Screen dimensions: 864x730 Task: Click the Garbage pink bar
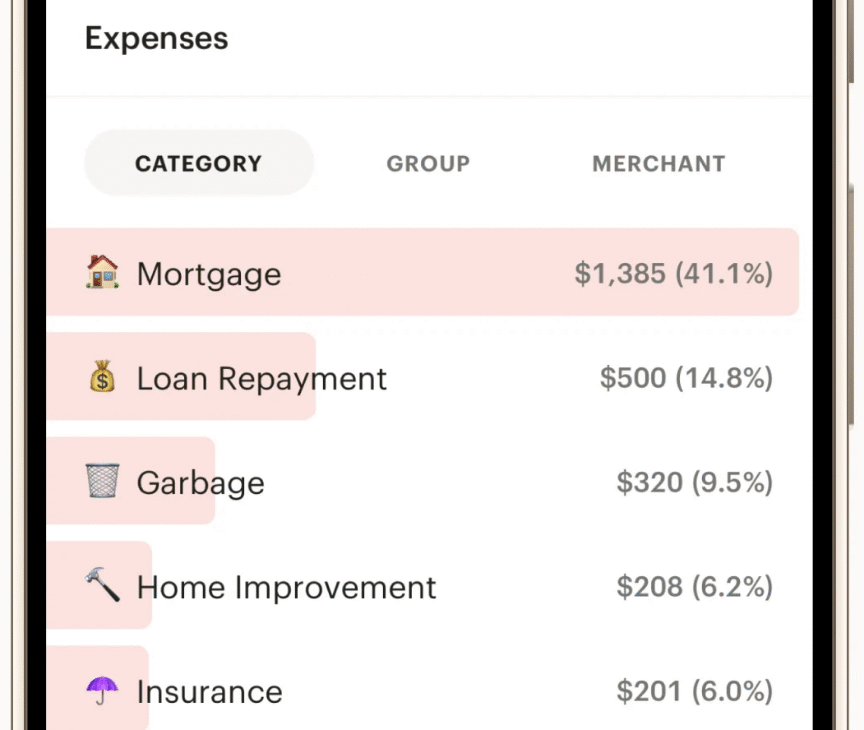click(130, 482)
